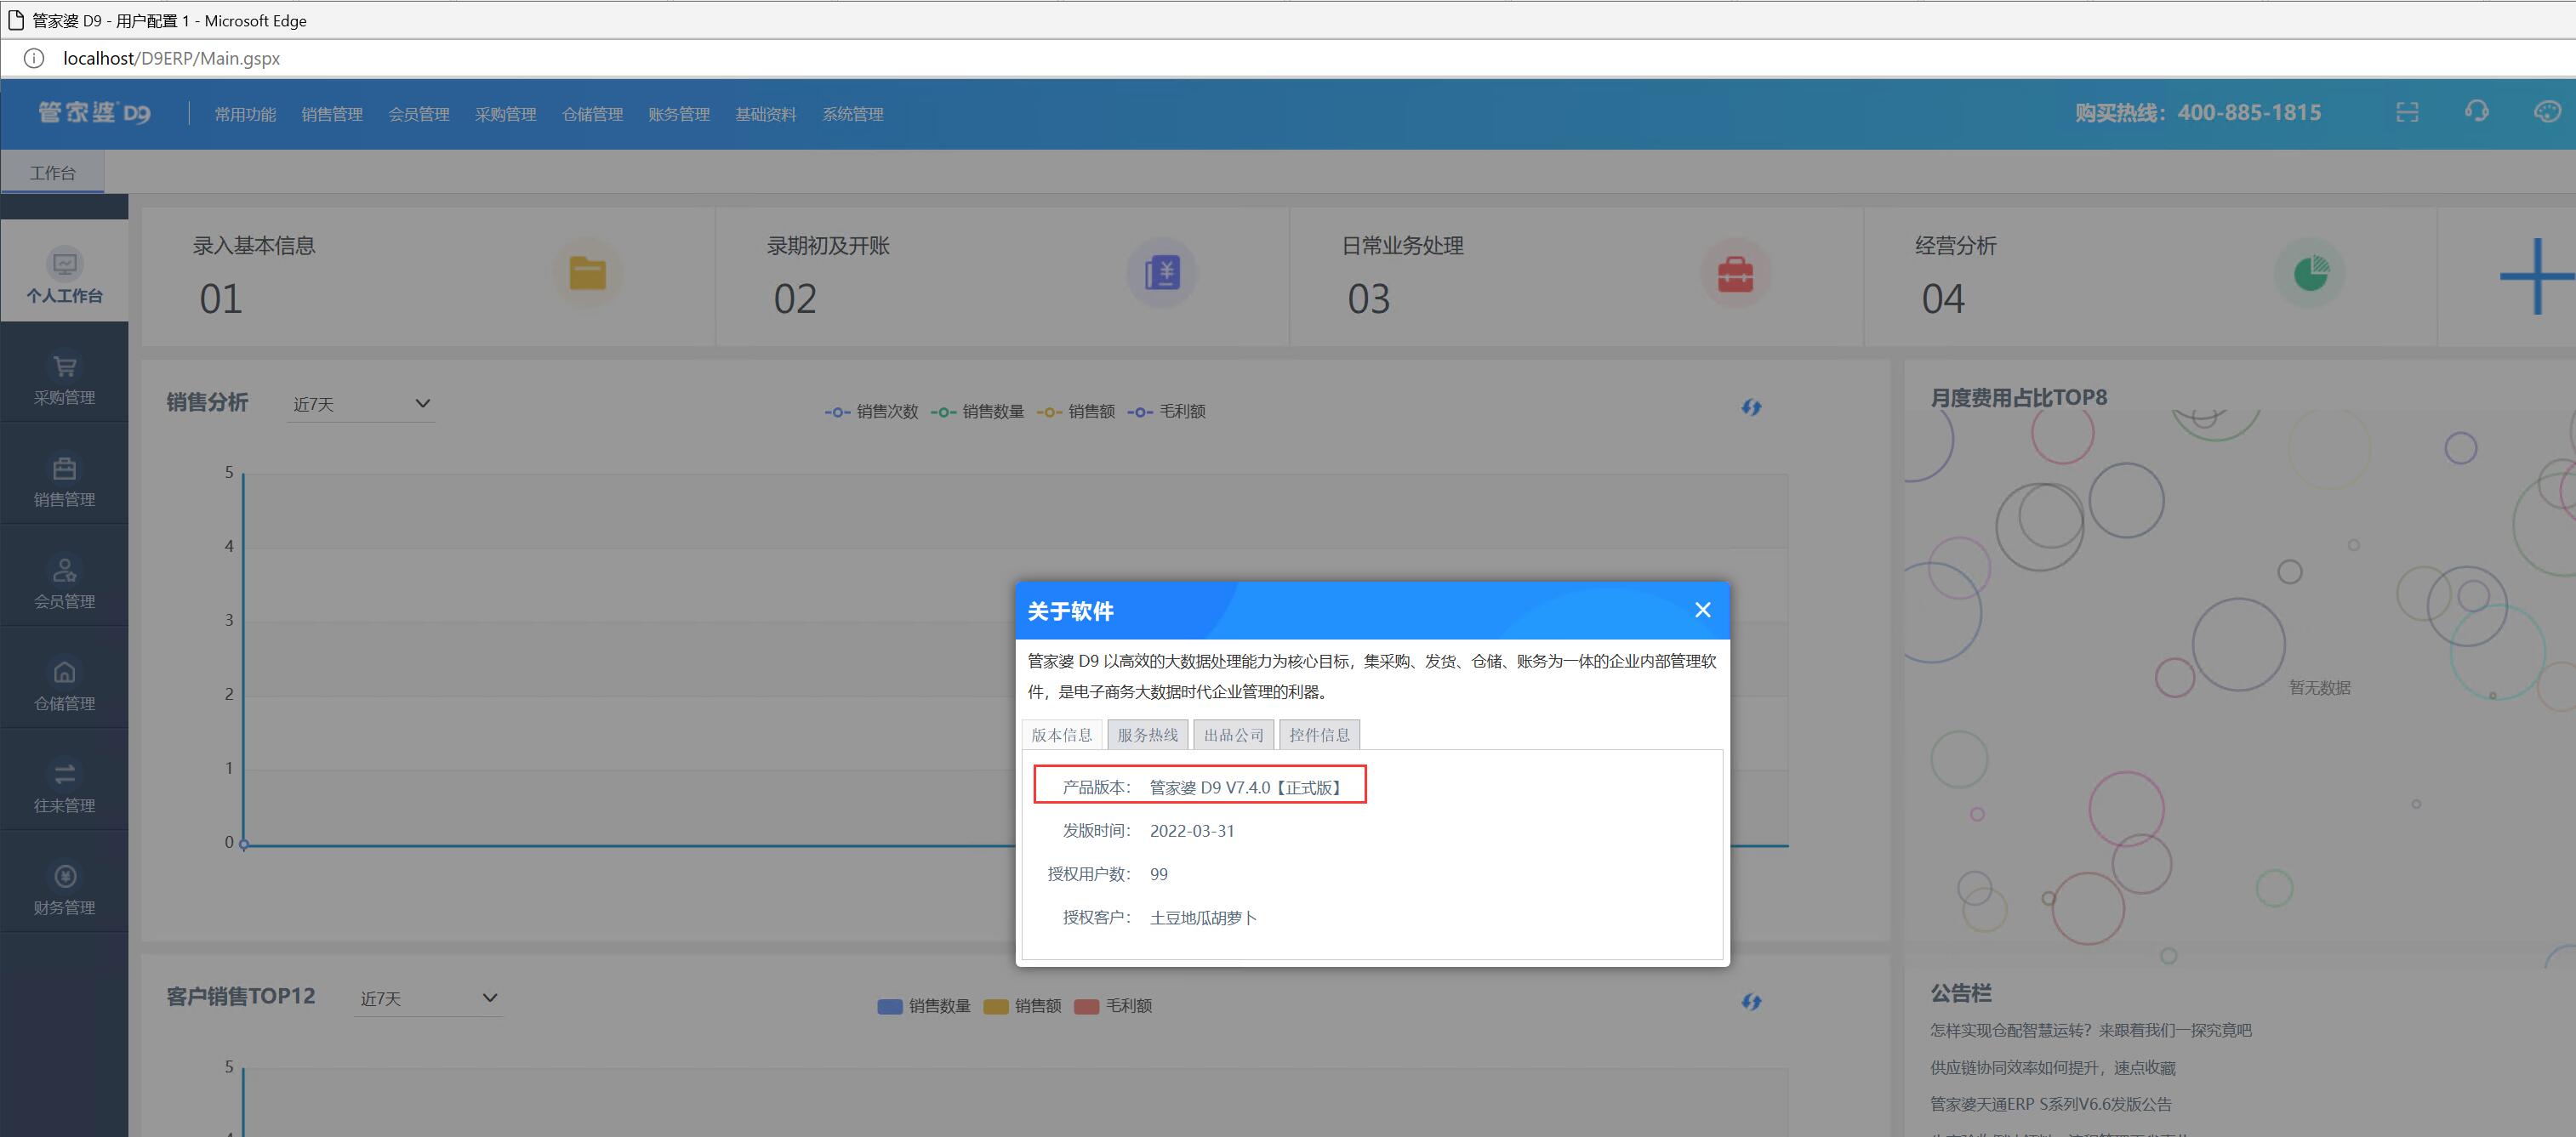Switch to the 服务热线 tab

coord(1148,735)
